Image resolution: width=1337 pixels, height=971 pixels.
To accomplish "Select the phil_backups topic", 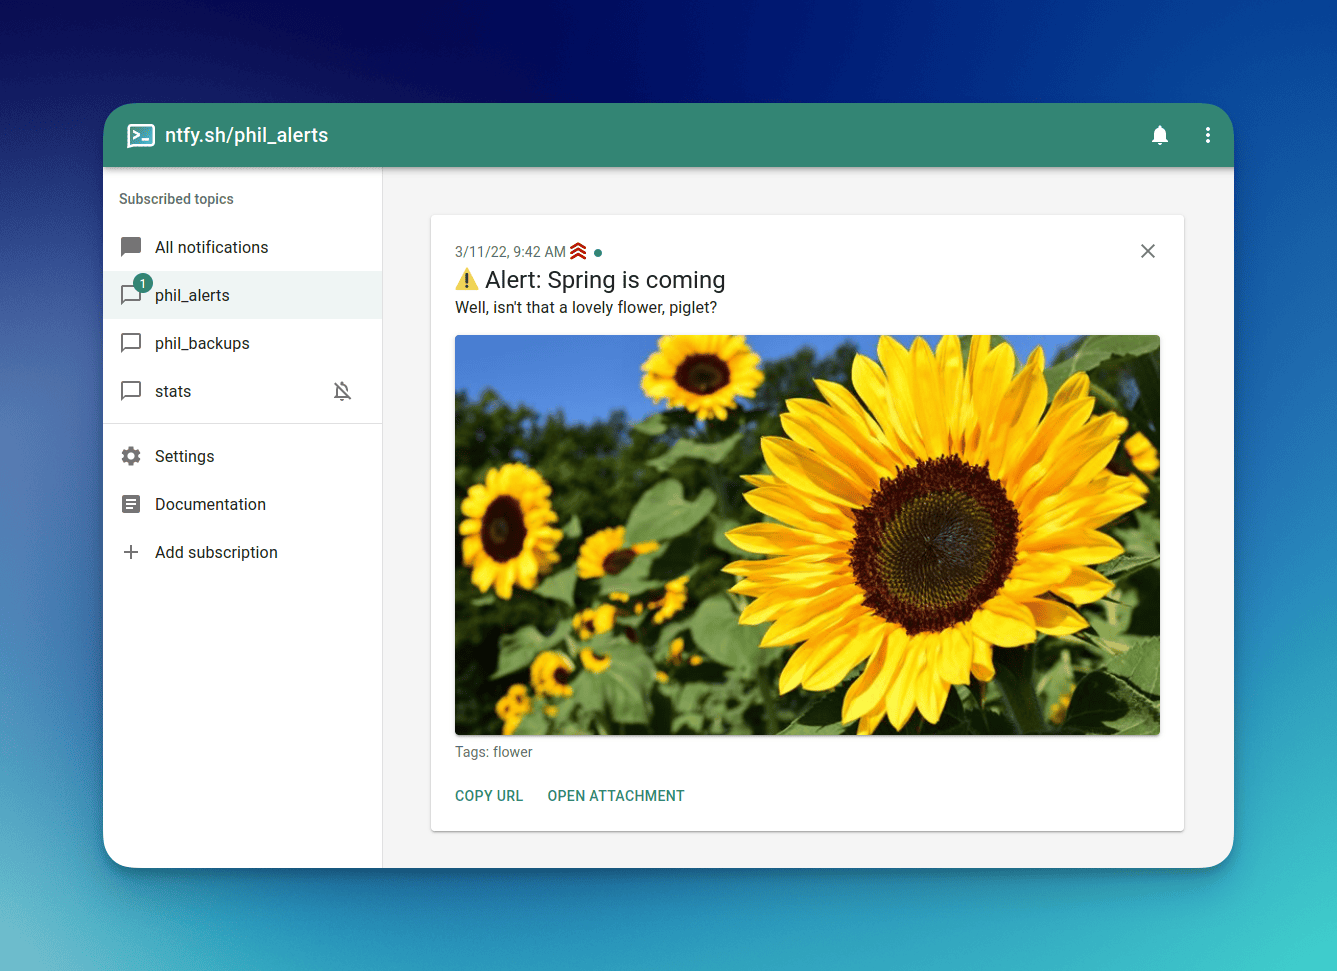I will pos(202,343).
